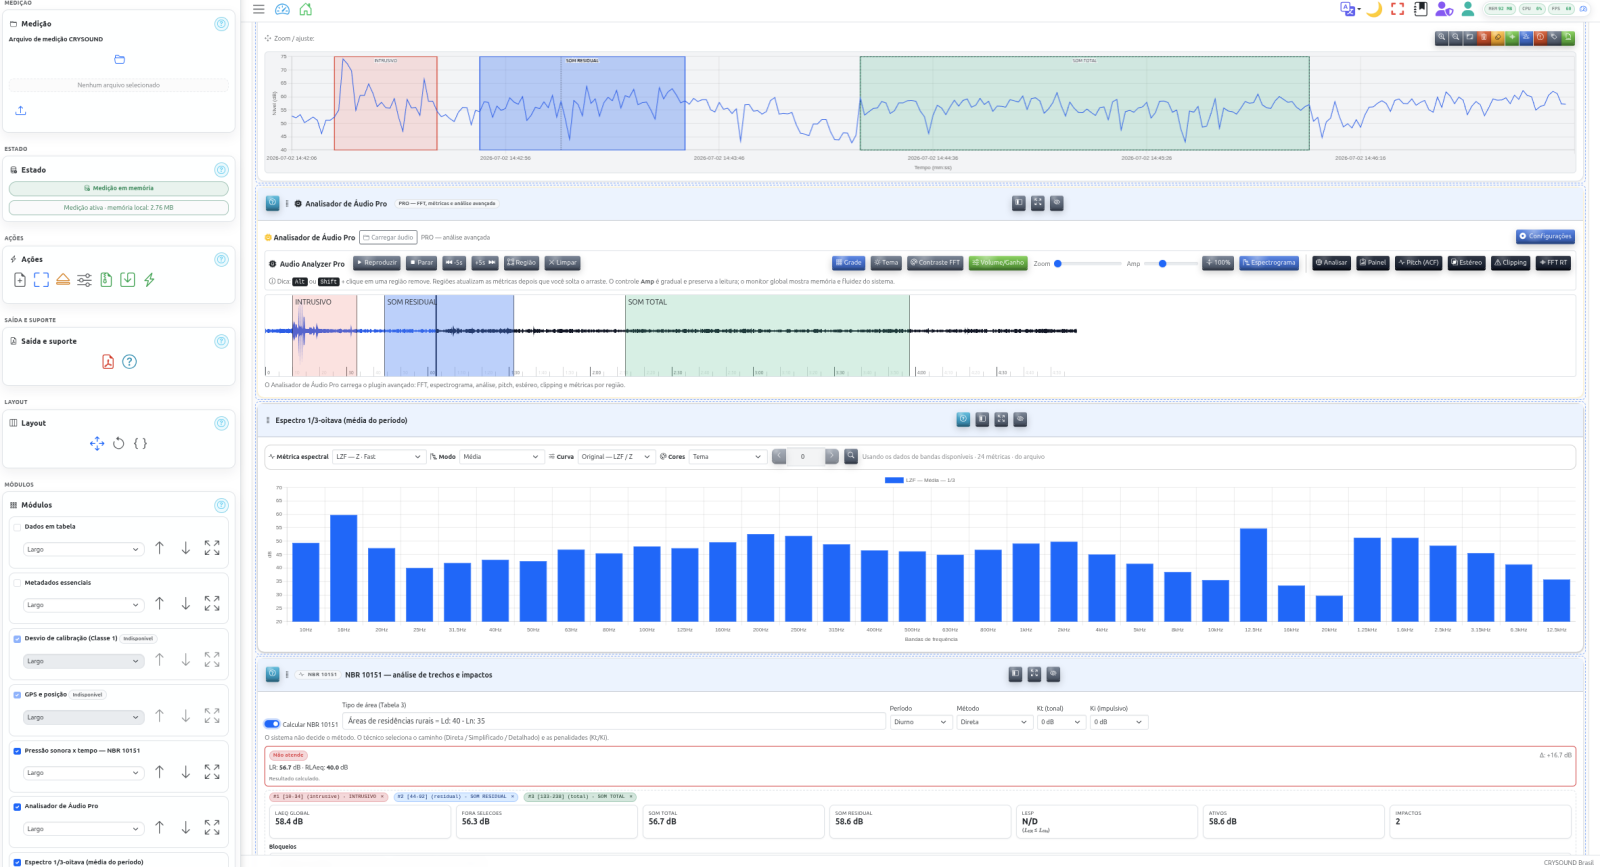The image size is (1600, 867).
Task: Click the Parar stop button
Action: click(422, 263)
